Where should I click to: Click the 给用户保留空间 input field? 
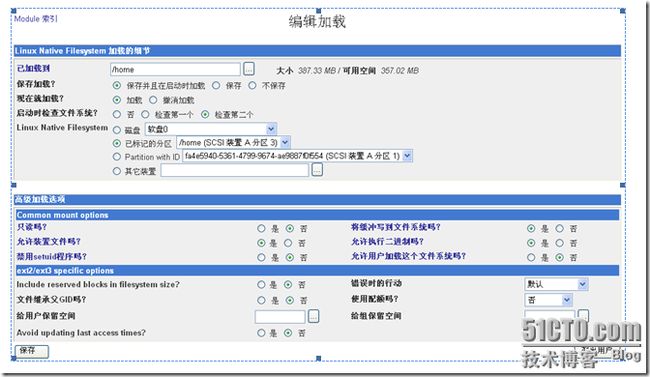click(x=280, y=316)
